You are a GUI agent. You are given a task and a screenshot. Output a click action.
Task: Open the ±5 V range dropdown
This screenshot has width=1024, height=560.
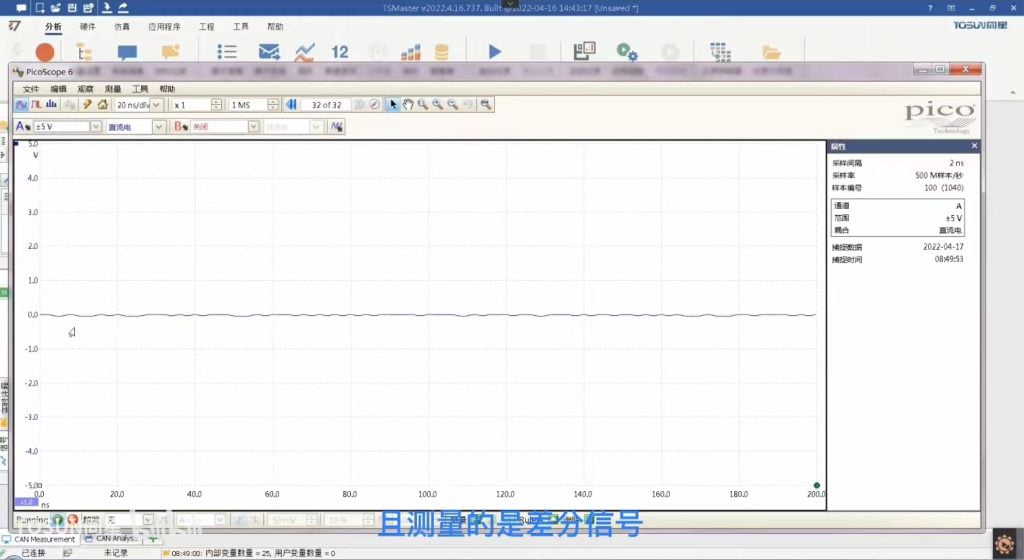click(x=96, y=127)
